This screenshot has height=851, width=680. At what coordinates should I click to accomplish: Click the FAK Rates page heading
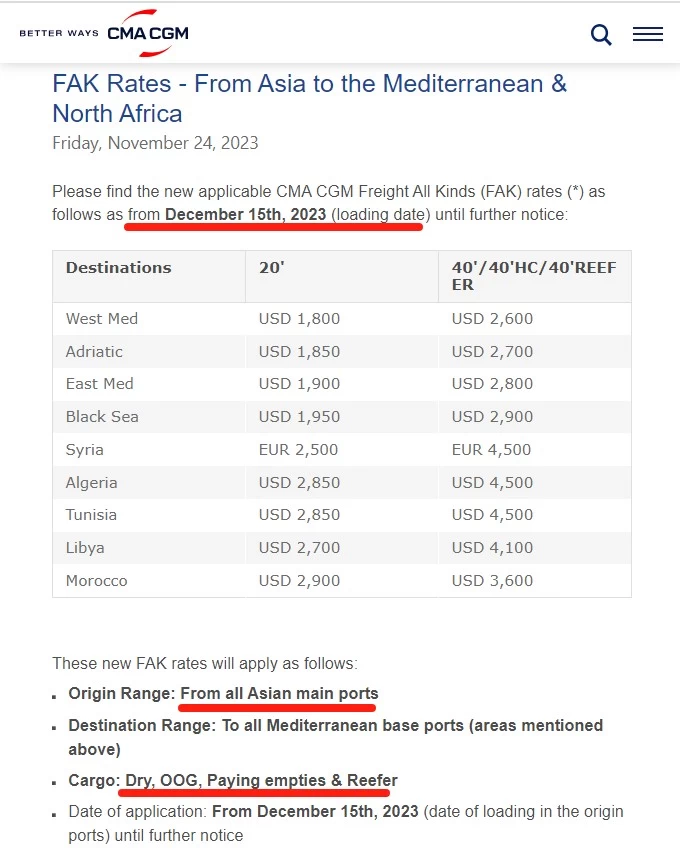[309, 98]
